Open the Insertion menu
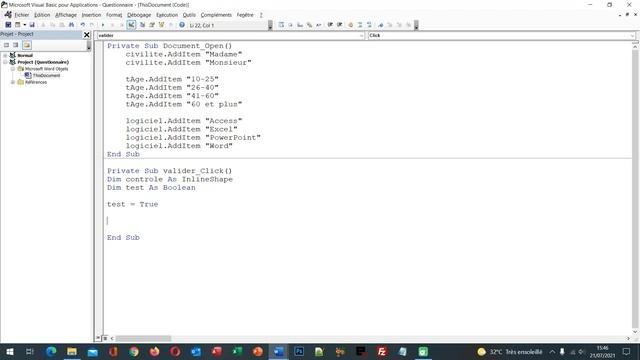Screen dimensions: 640x360 click(x=91, y=15)
